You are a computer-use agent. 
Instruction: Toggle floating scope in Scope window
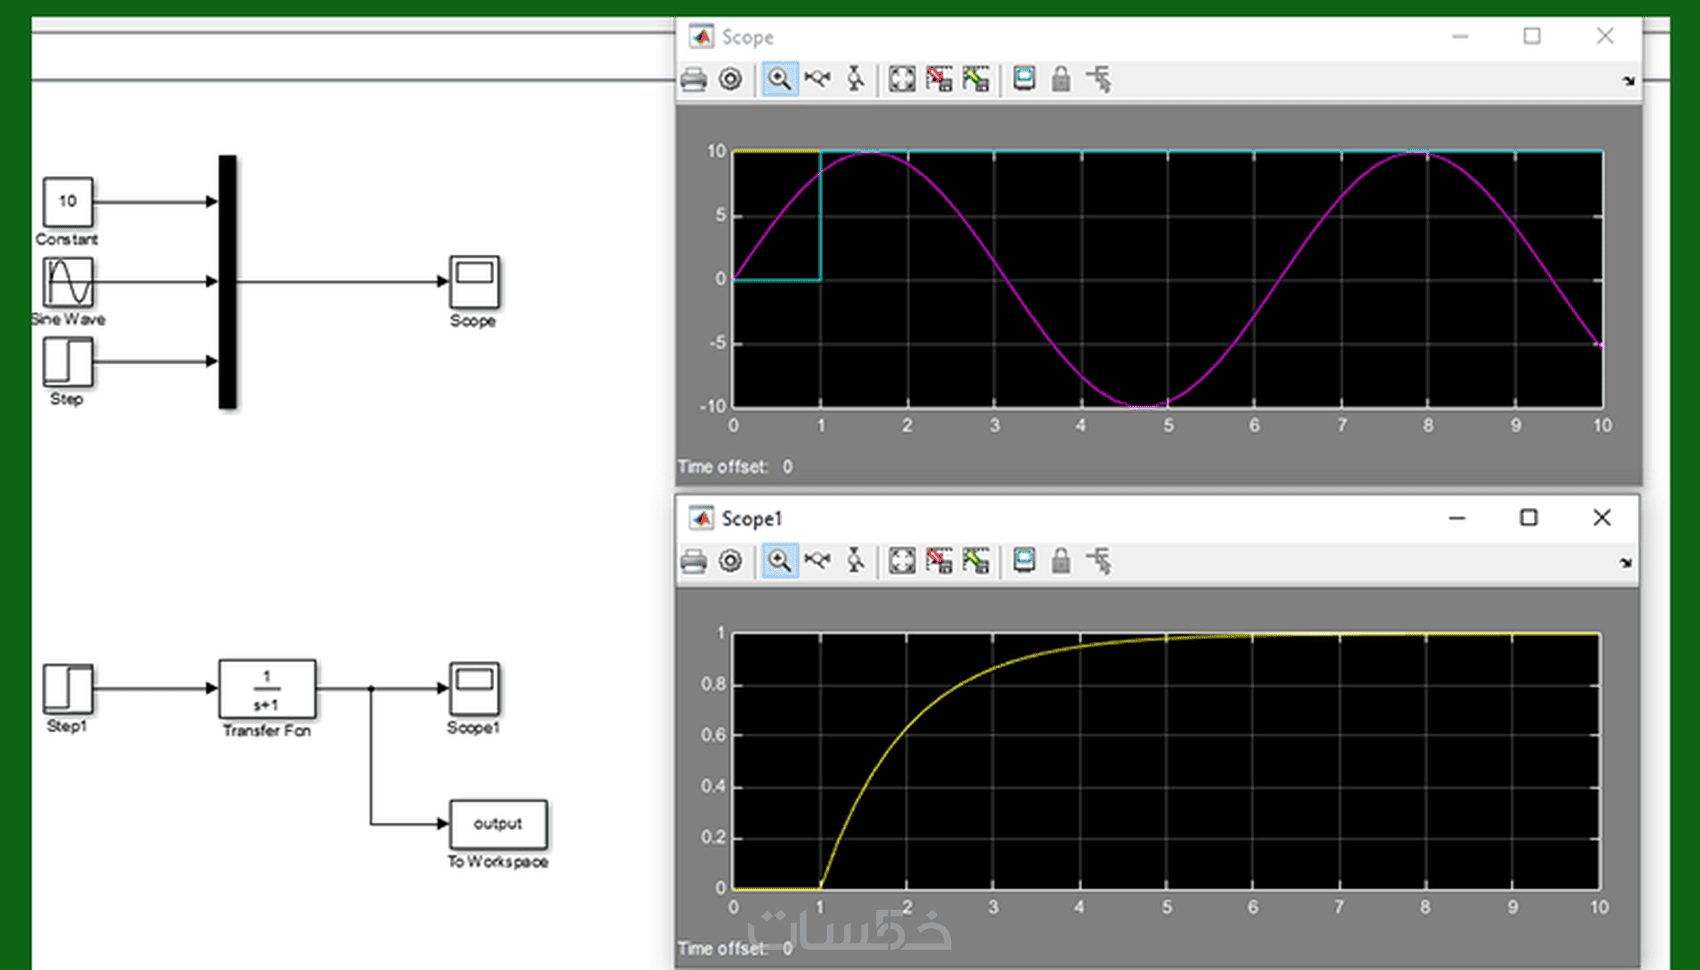[x=1024, y=79]
